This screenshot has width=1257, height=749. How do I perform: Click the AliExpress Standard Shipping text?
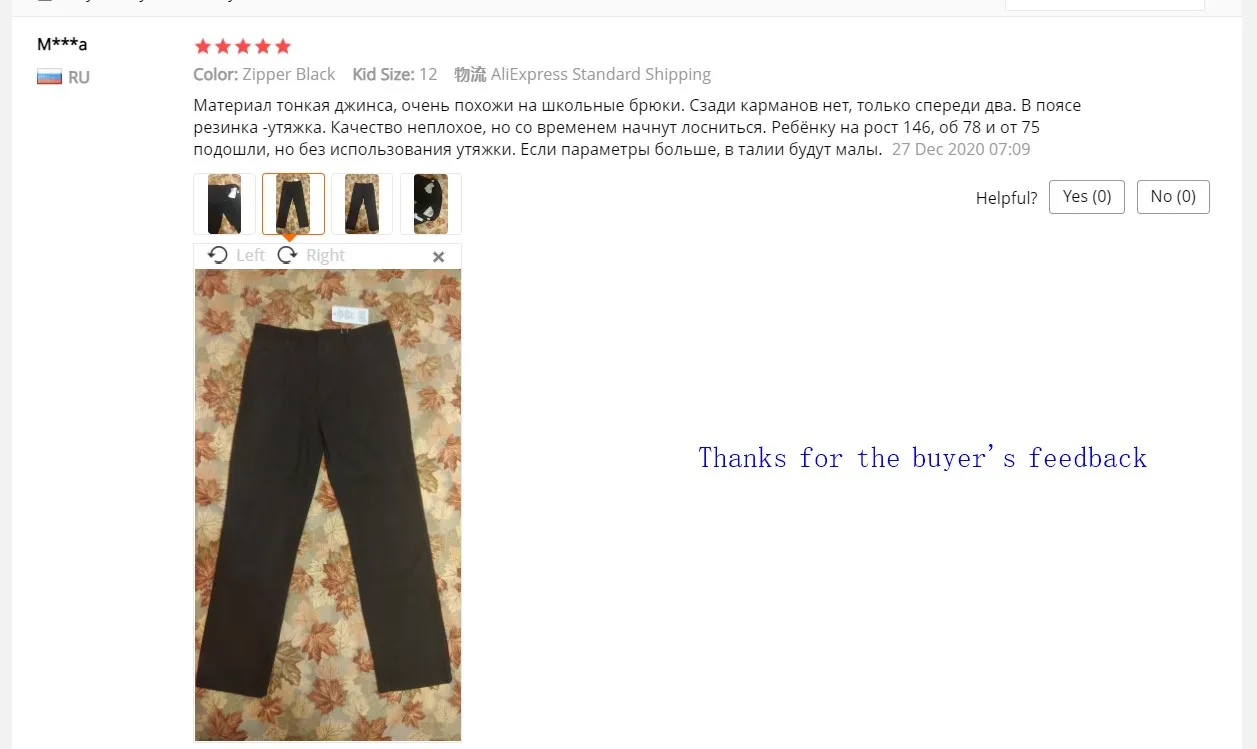pyautogui.click(x=601, y=74)
